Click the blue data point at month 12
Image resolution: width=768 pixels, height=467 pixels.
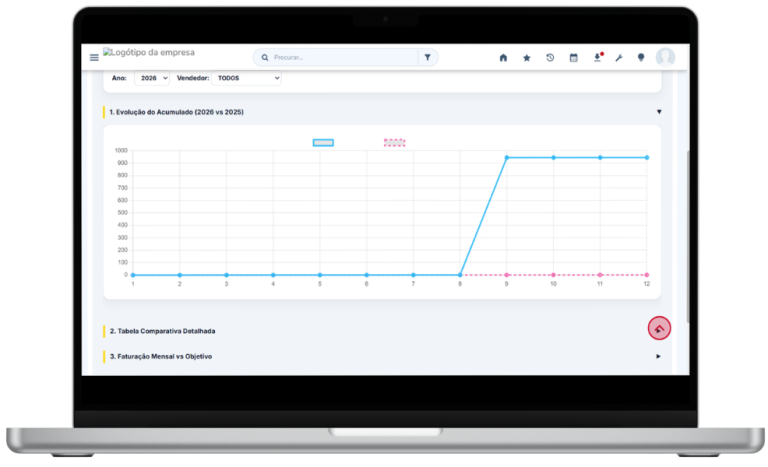647,158
